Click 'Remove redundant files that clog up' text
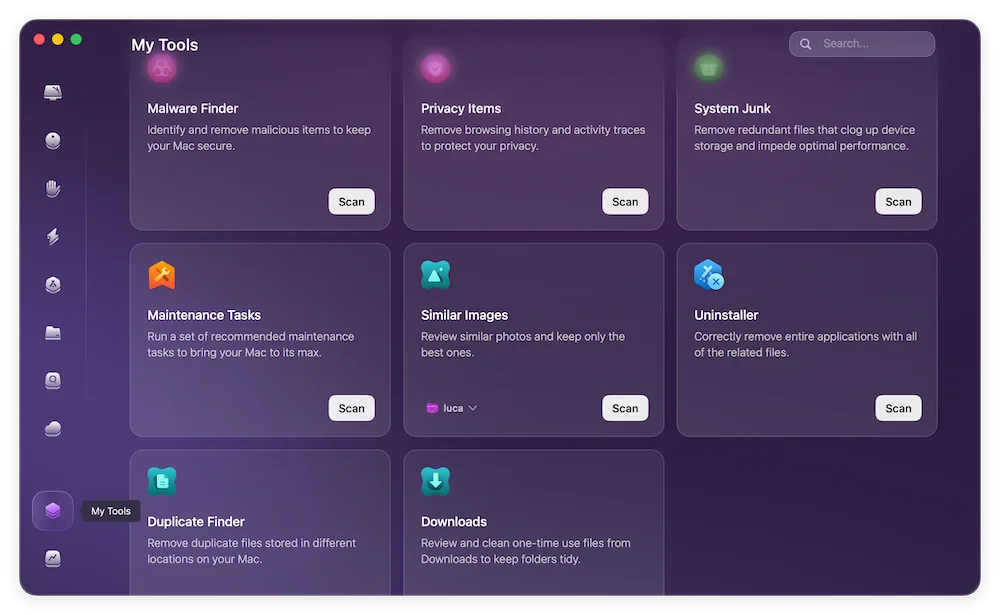1000x615 pixels. [804, 138]
